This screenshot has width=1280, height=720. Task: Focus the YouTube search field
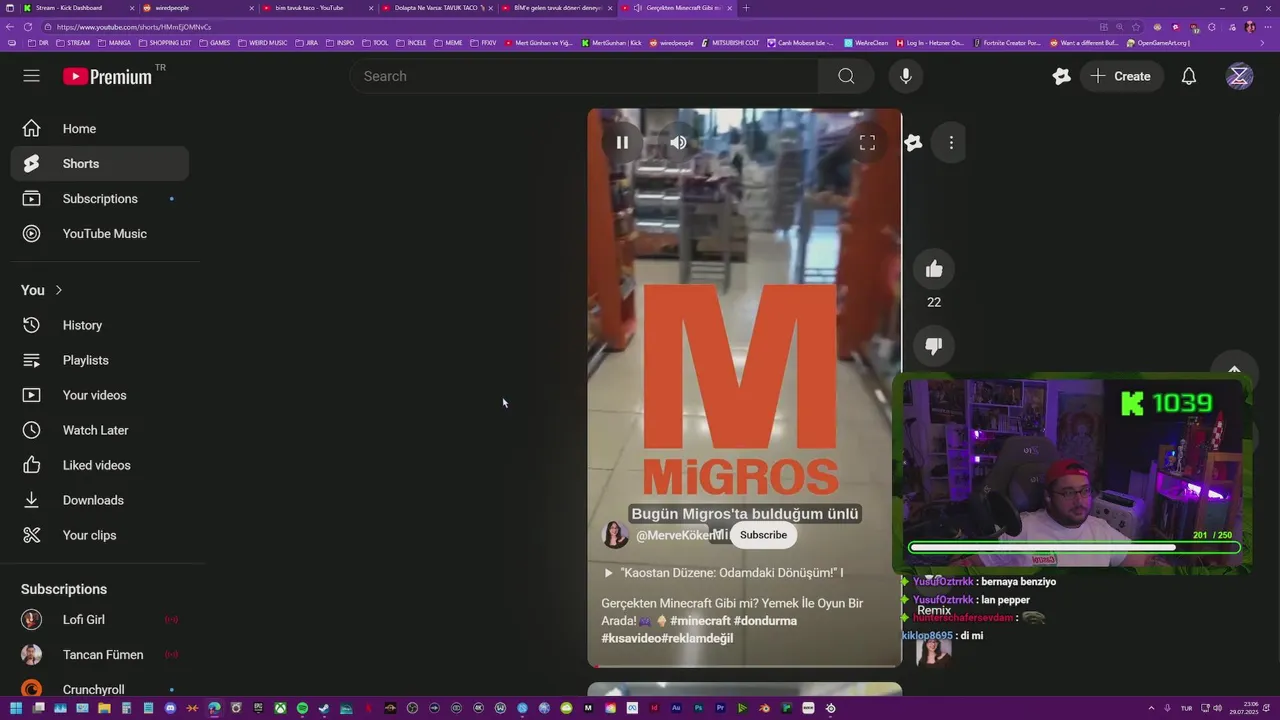click(584, 76)
